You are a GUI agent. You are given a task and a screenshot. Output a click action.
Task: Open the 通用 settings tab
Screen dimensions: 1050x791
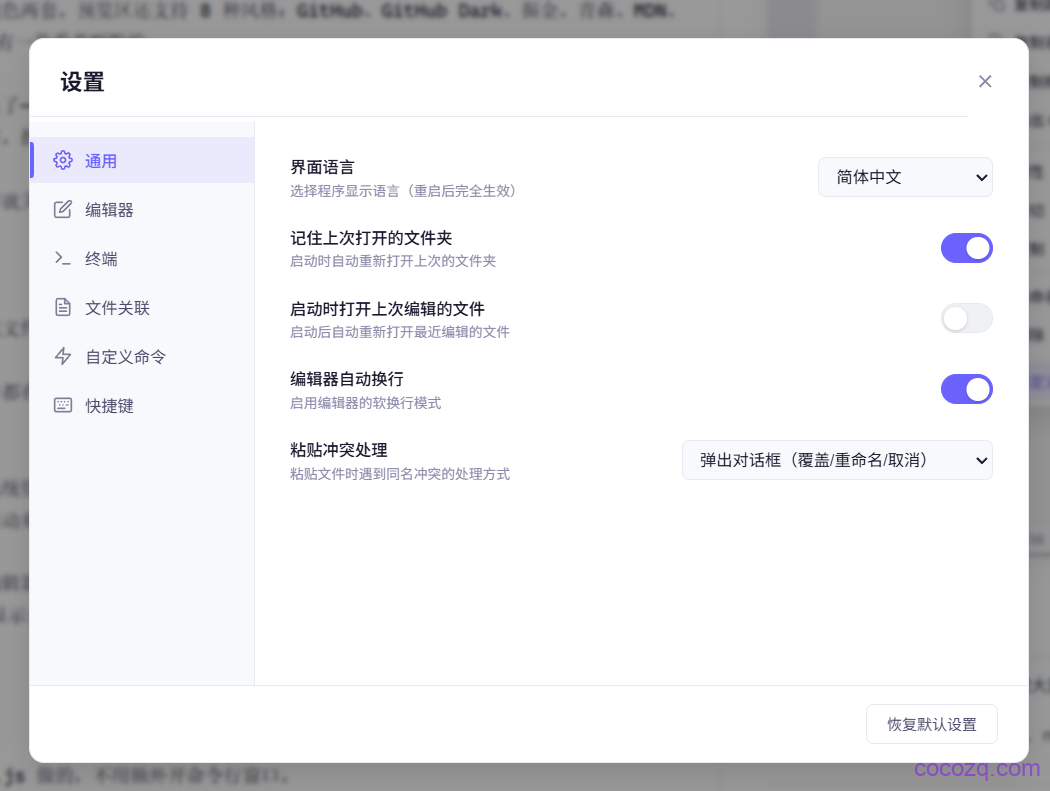point(142,160)
